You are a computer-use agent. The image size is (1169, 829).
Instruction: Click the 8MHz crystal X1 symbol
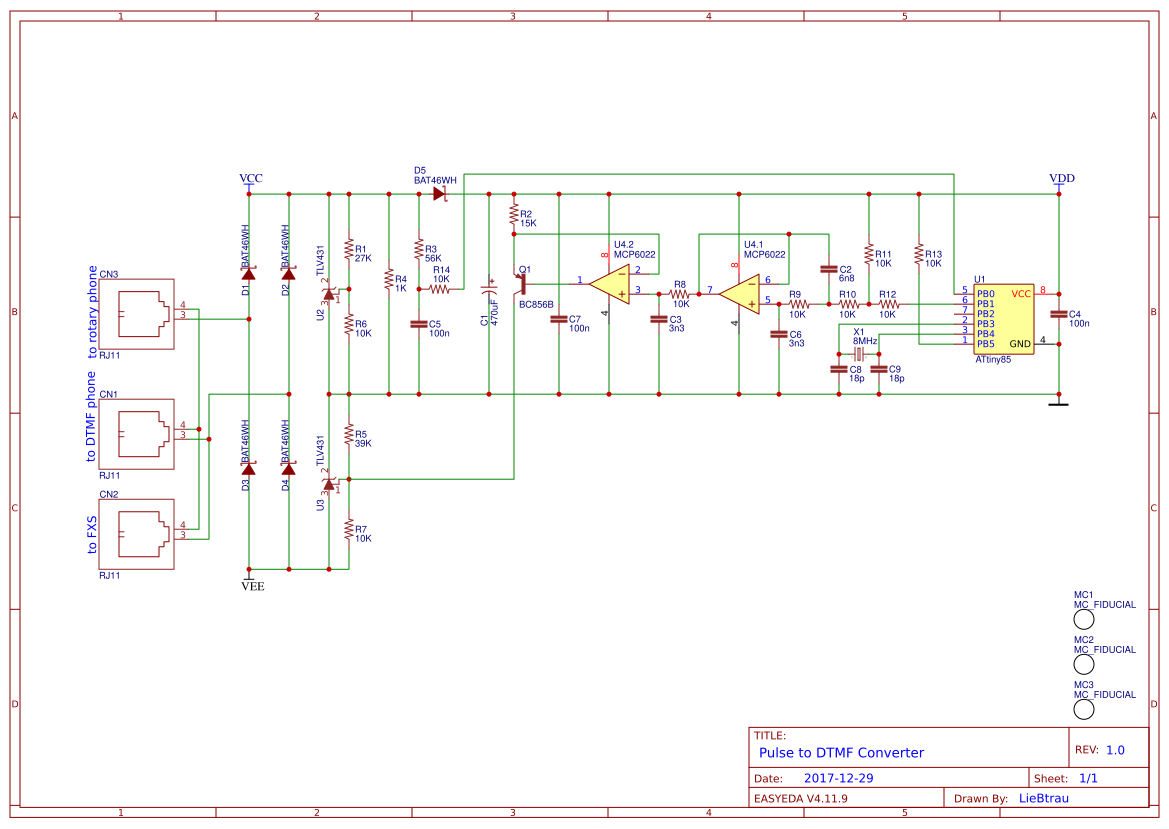[x=857, y=352]
